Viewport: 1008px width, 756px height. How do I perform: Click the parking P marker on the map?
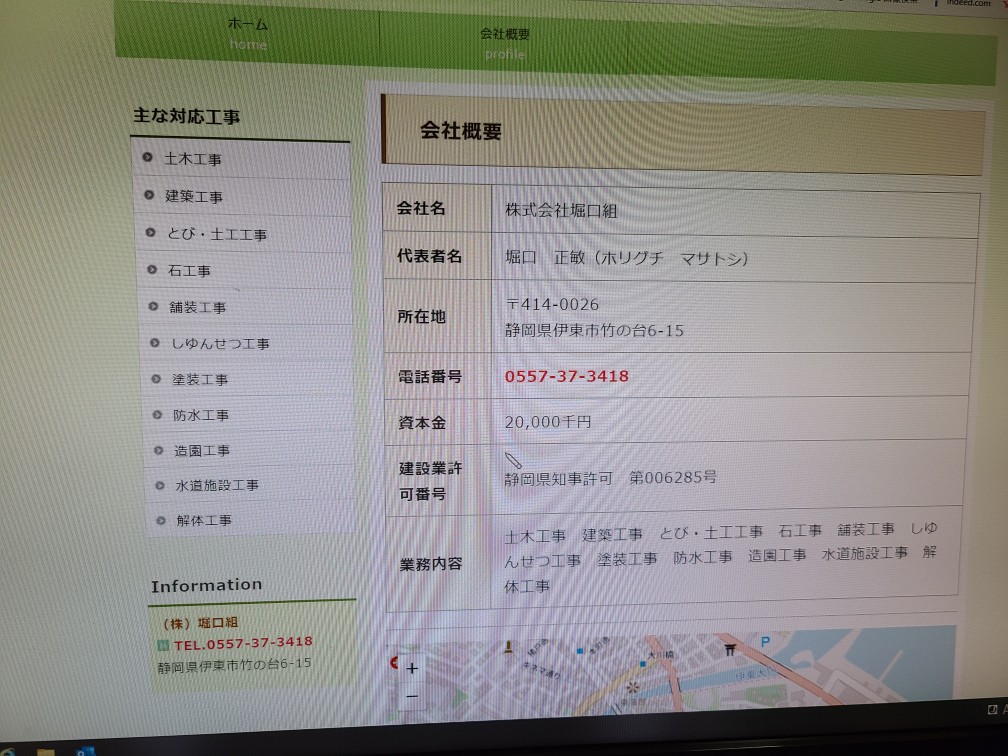click(765, 642)
